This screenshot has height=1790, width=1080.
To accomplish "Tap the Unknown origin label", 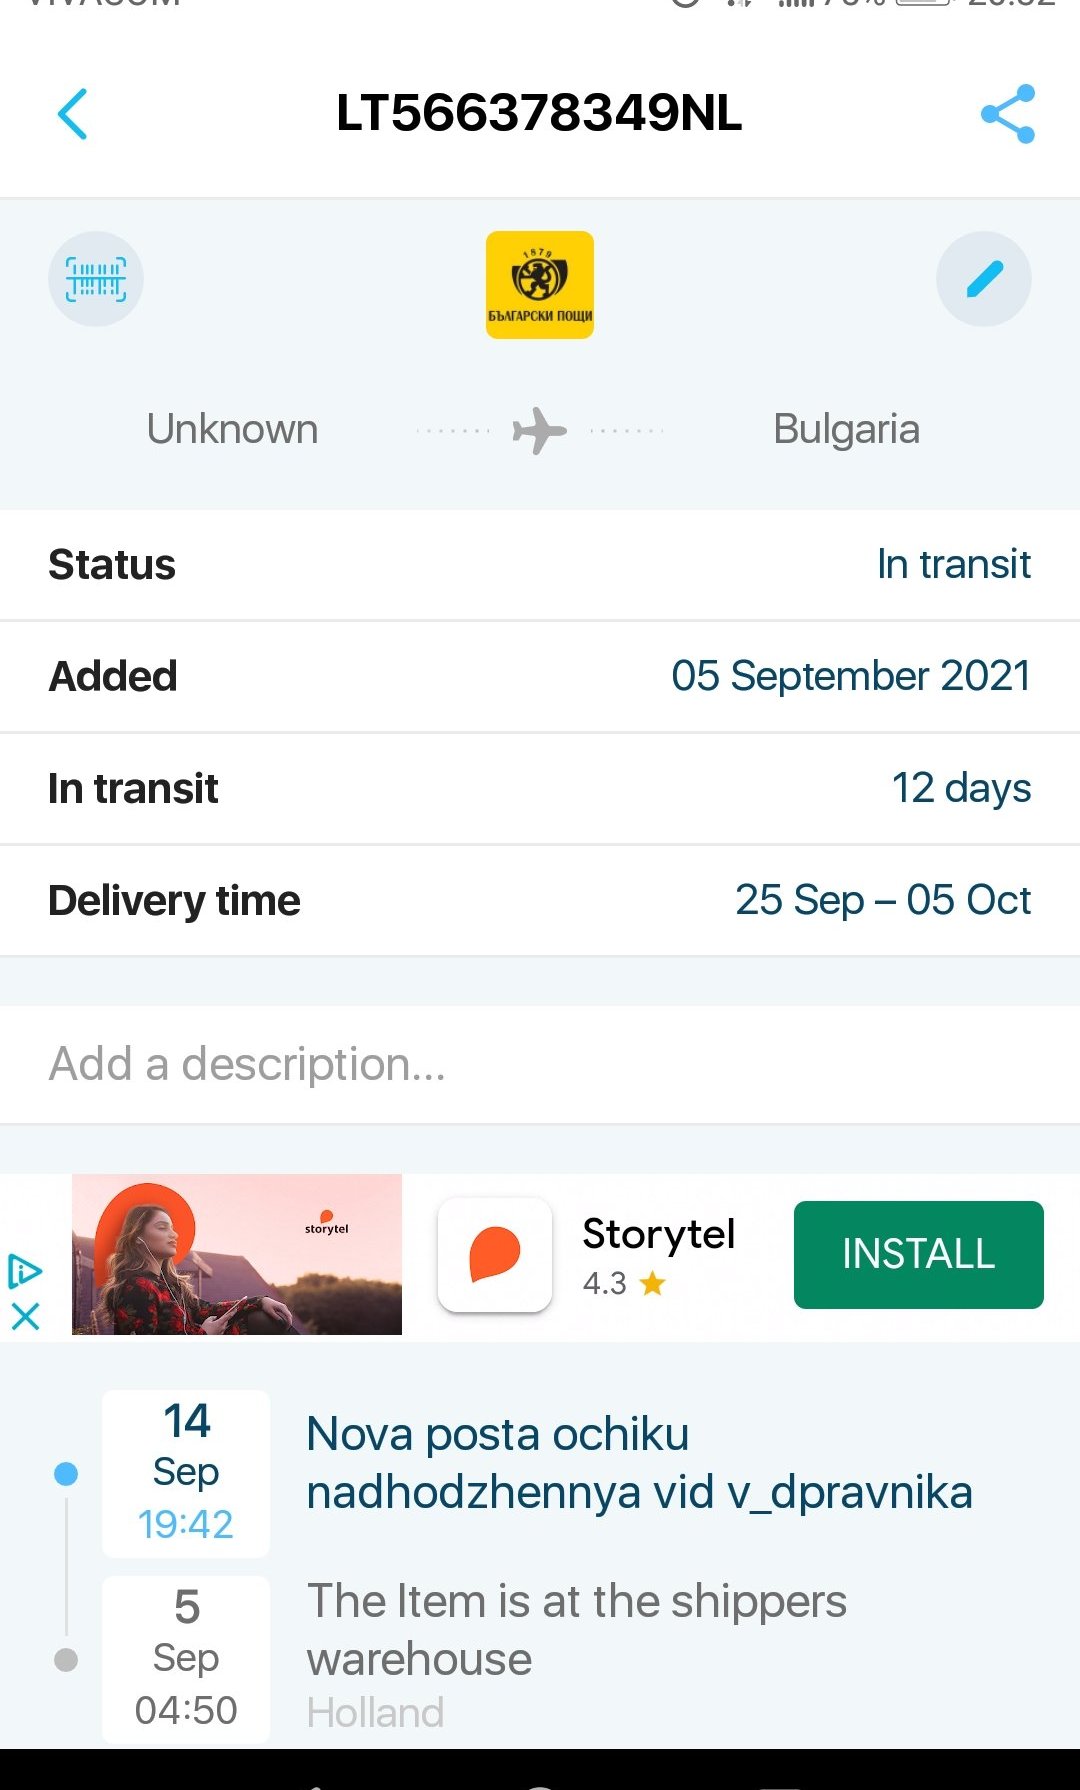I will coord(232,430).
